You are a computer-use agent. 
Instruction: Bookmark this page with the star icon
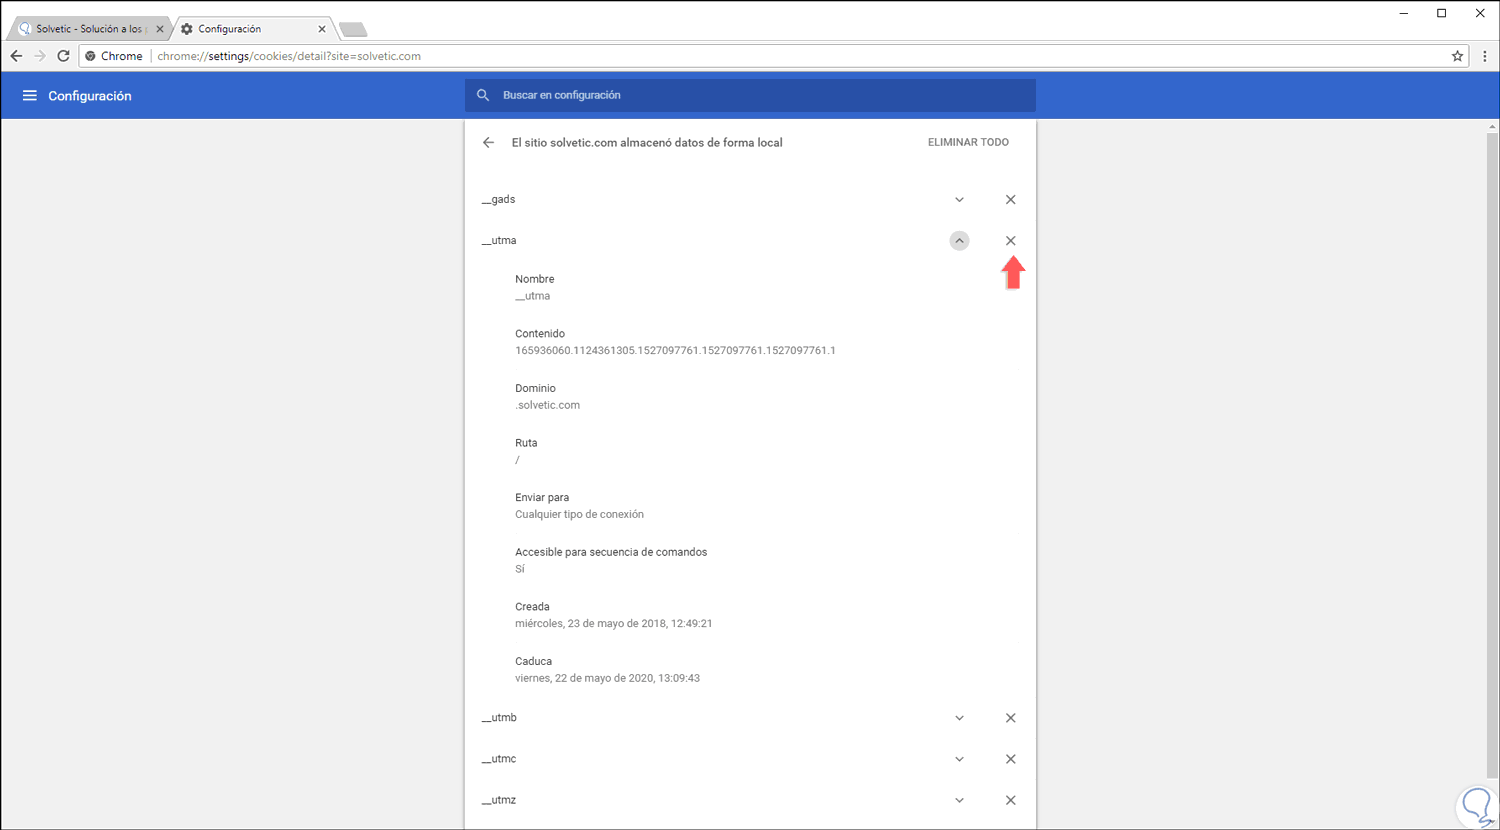coord(1457,56)
